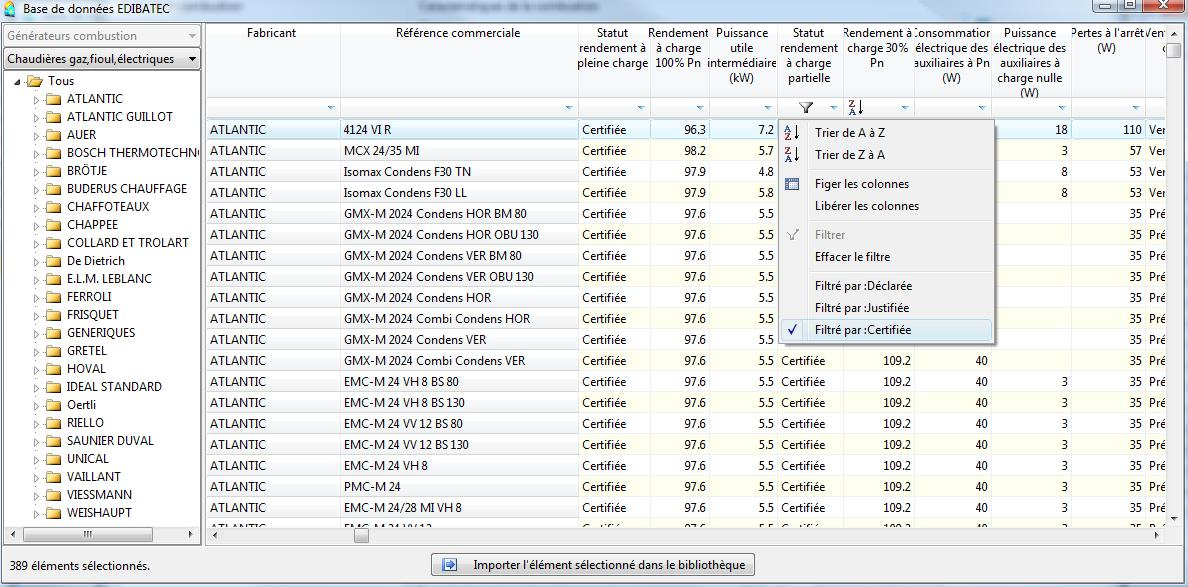
Task: Open the Rendement à charge 100% Pn filter arrow
Action: coord(700,108)
